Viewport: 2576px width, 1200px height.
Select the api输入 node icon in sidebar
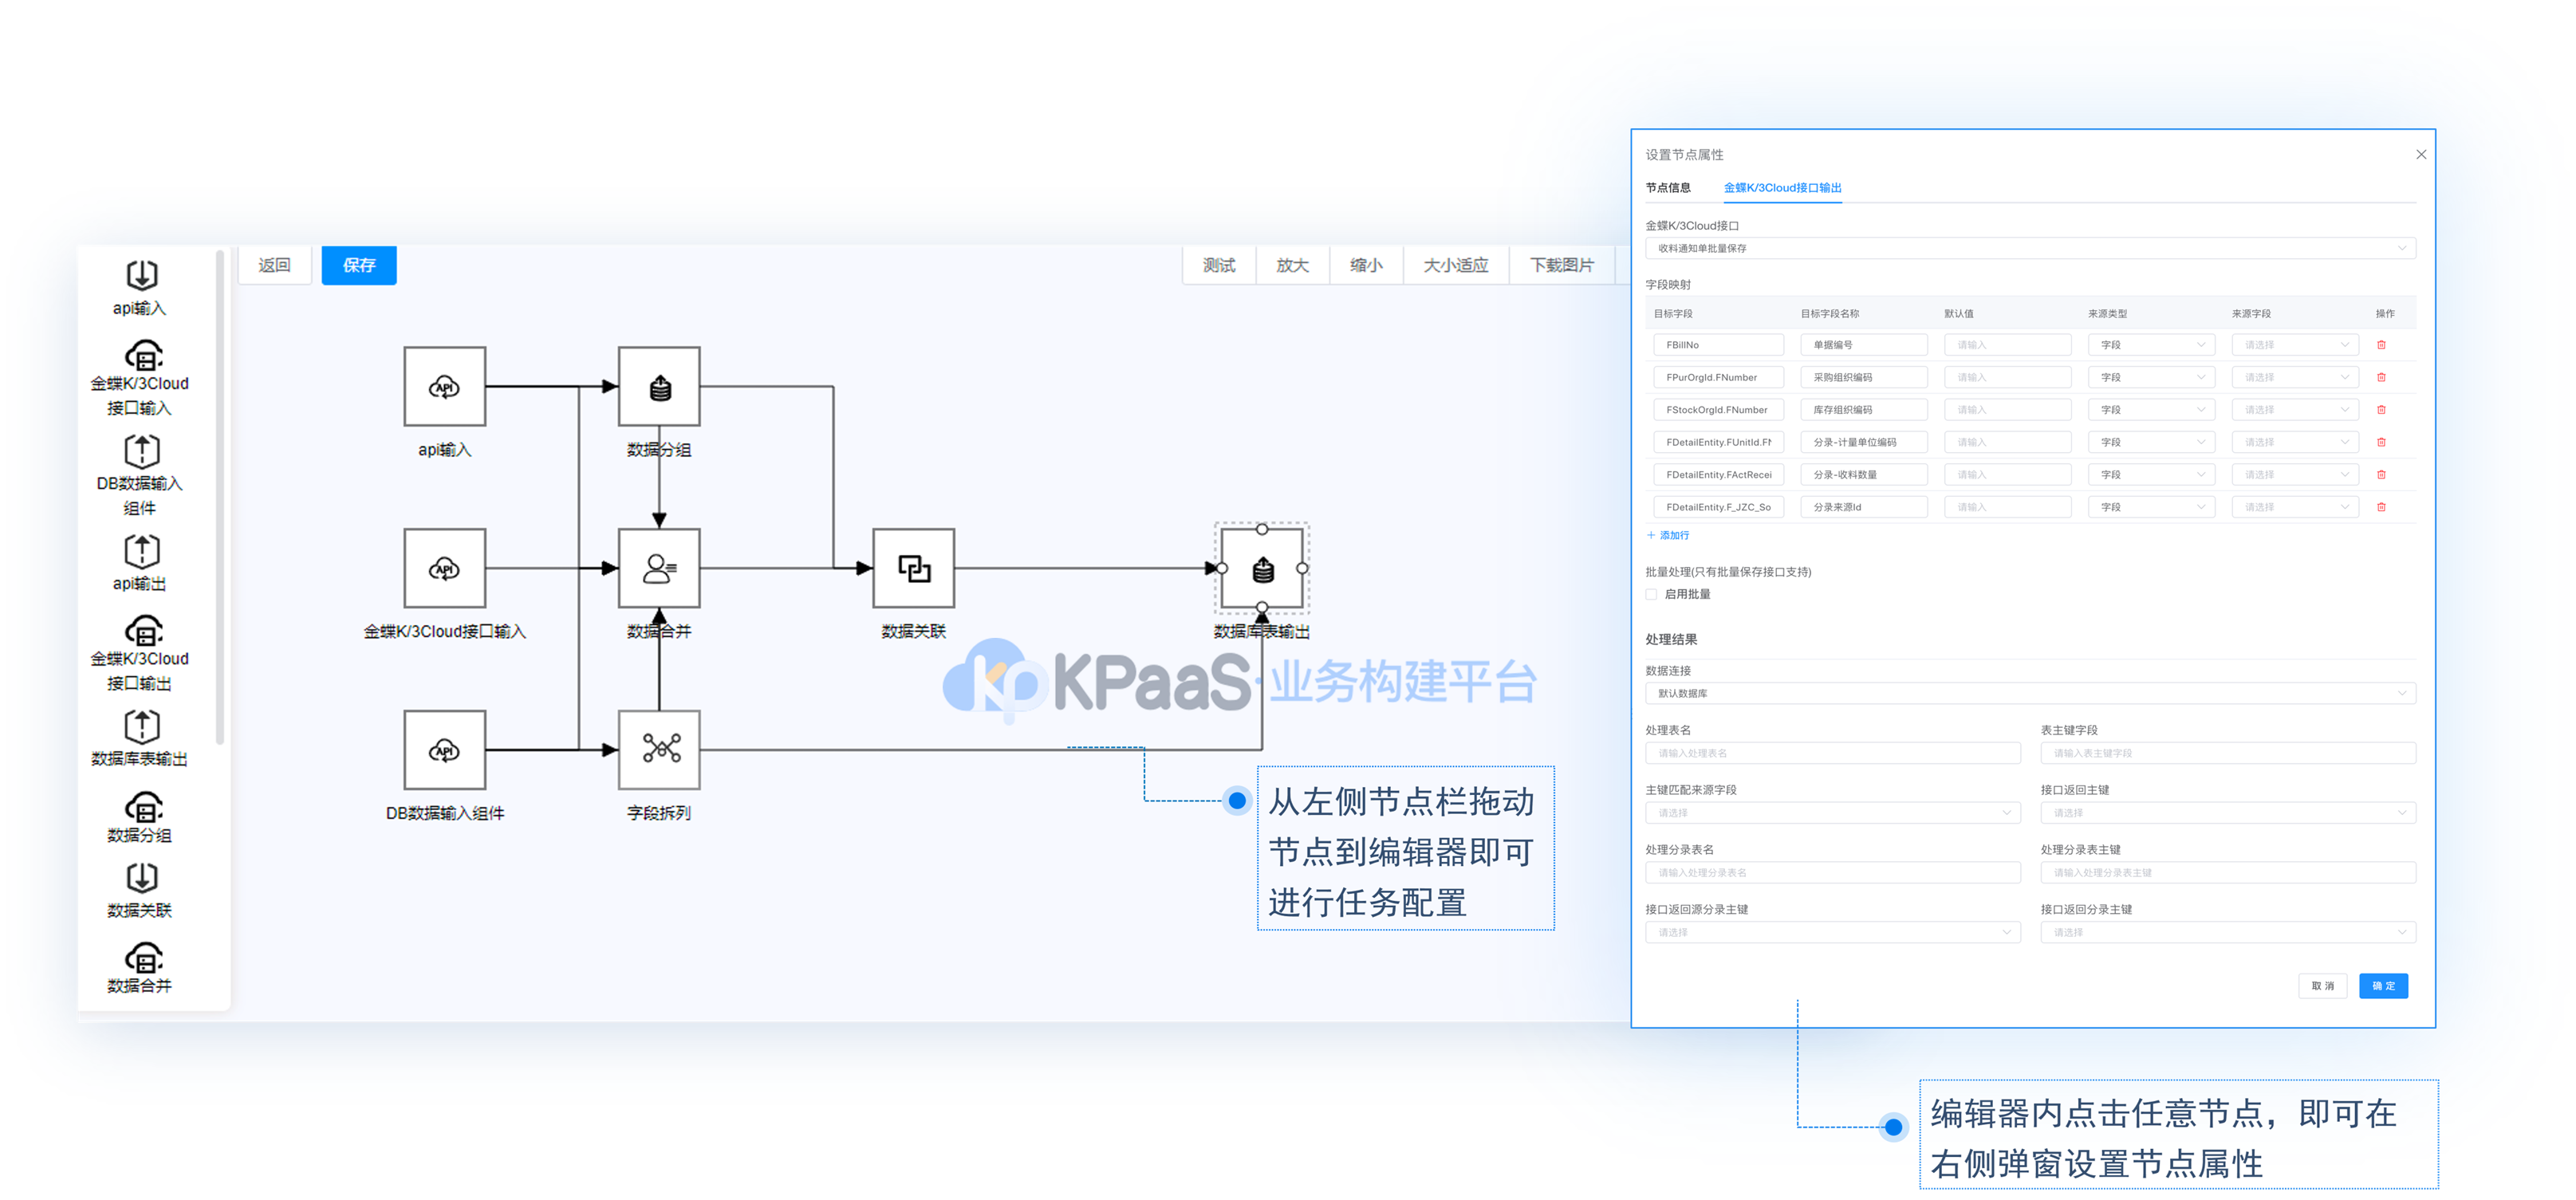click(x=141, y=275)
